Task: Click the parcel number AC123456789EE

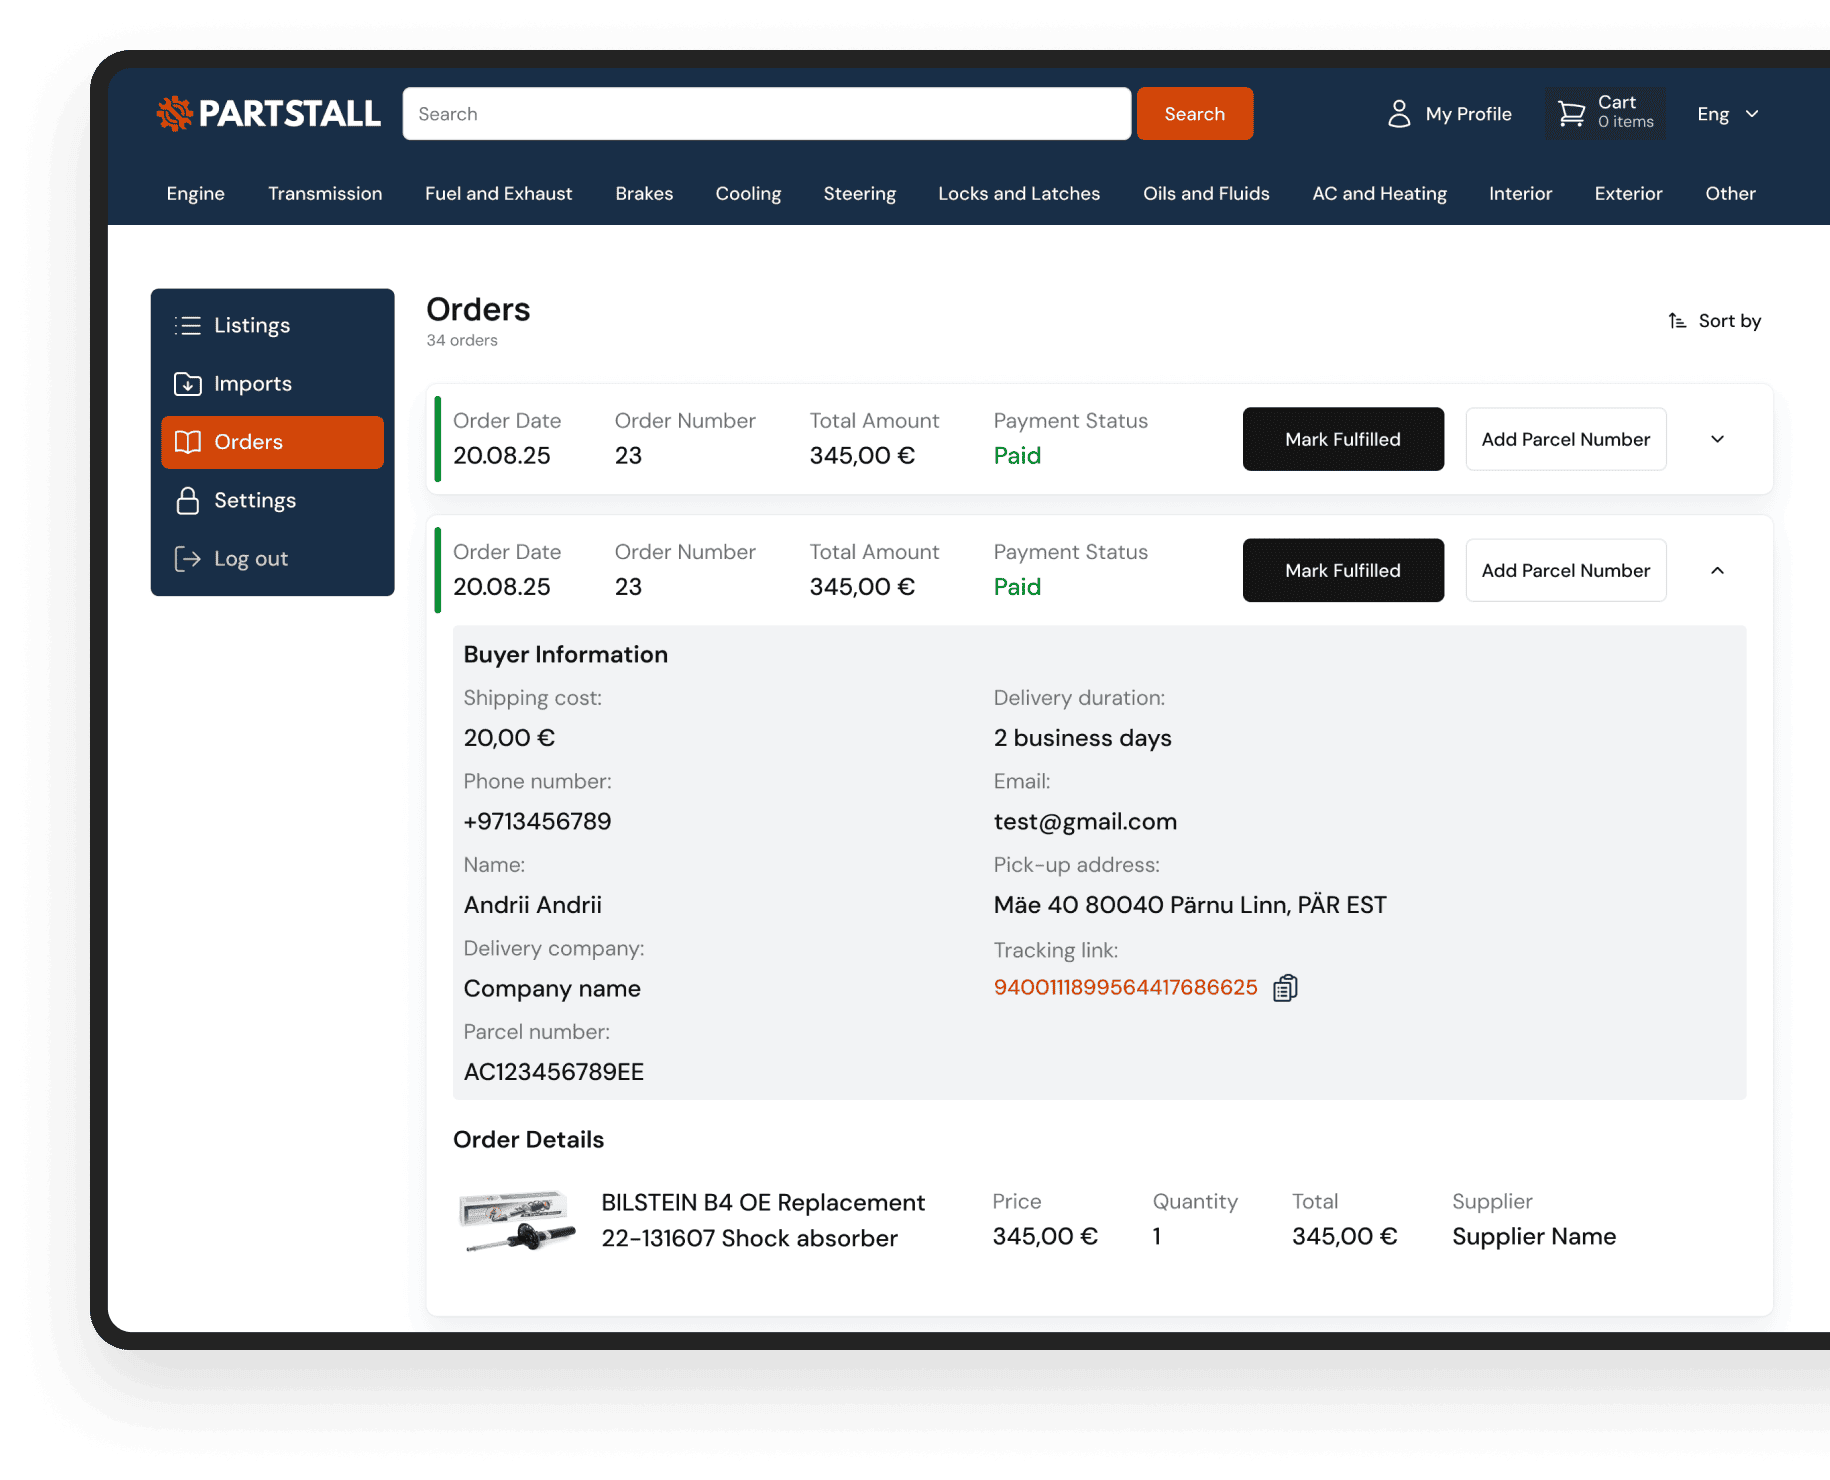Action: pos(553,1072)
